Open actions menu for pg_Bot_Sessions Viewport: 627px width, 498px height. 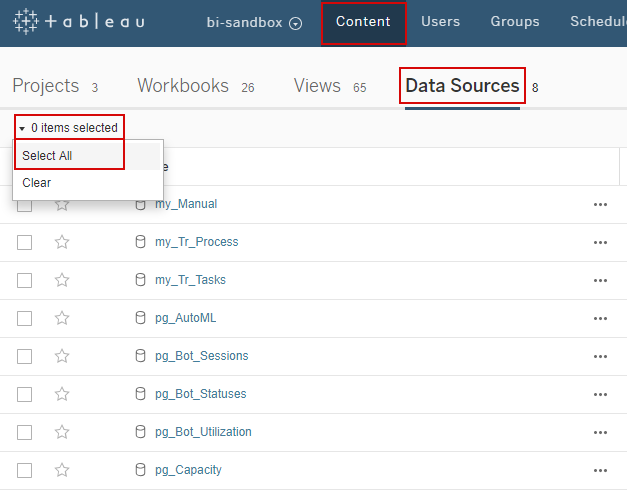coord(600,356)
